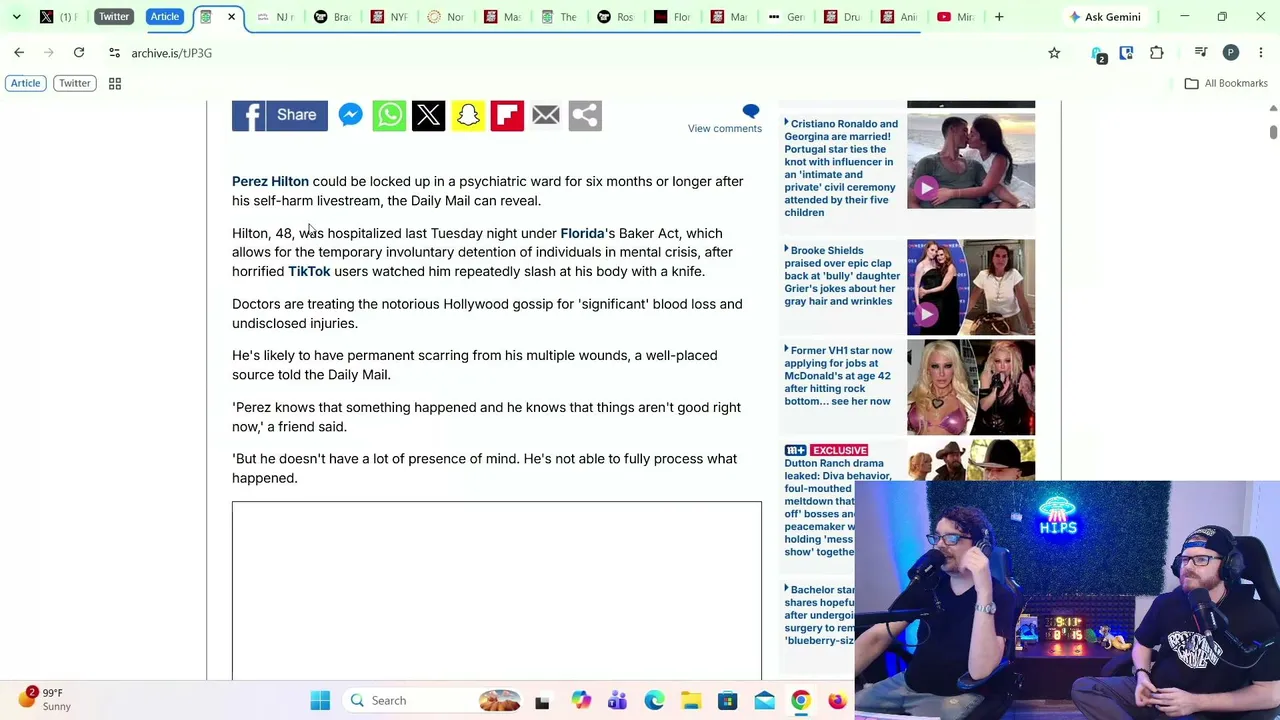Switch to the YouTube tab
Image resolution: width=1280 pixels, height=720 pixels.
pos(955,17)
